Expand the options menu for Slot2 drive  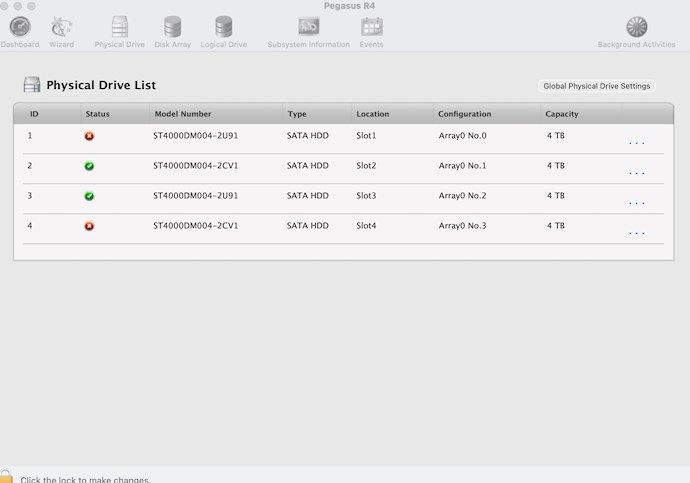(636, 173)
